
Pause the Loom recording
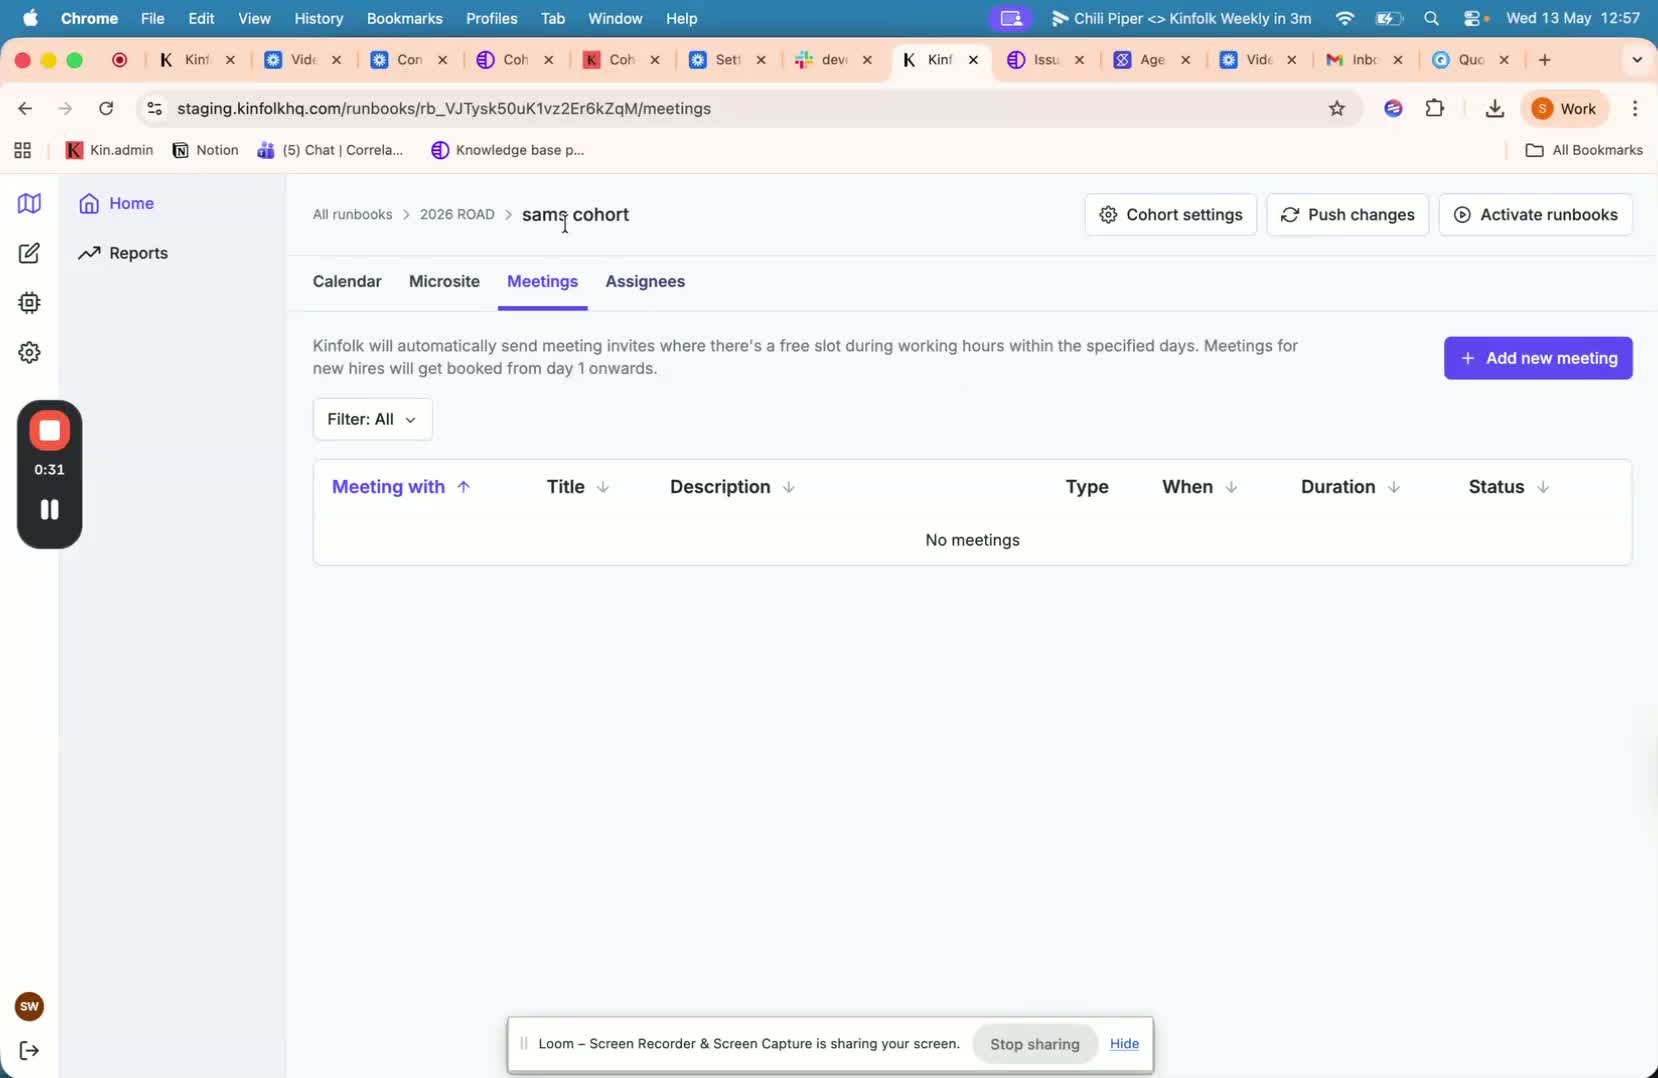point(49,509)
